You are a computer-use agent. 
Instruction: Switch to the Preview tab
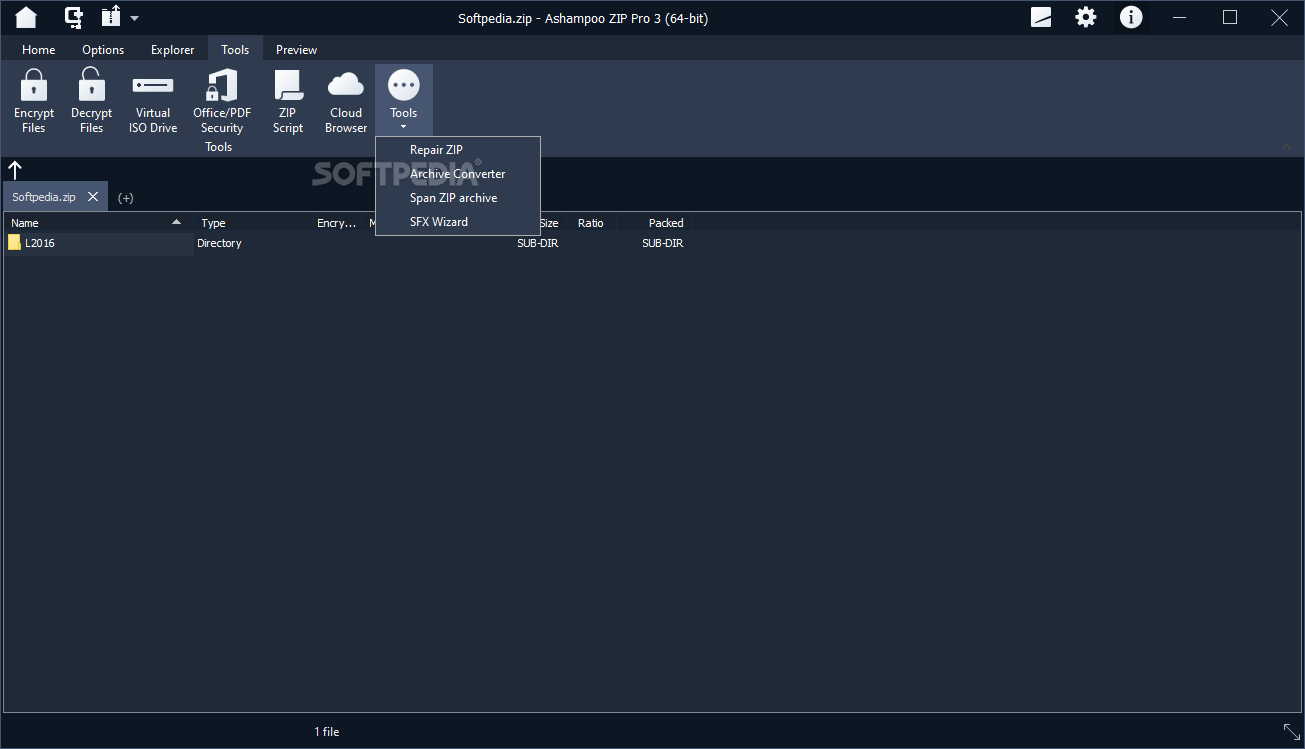pyautogui.click(x=296, y=49)
